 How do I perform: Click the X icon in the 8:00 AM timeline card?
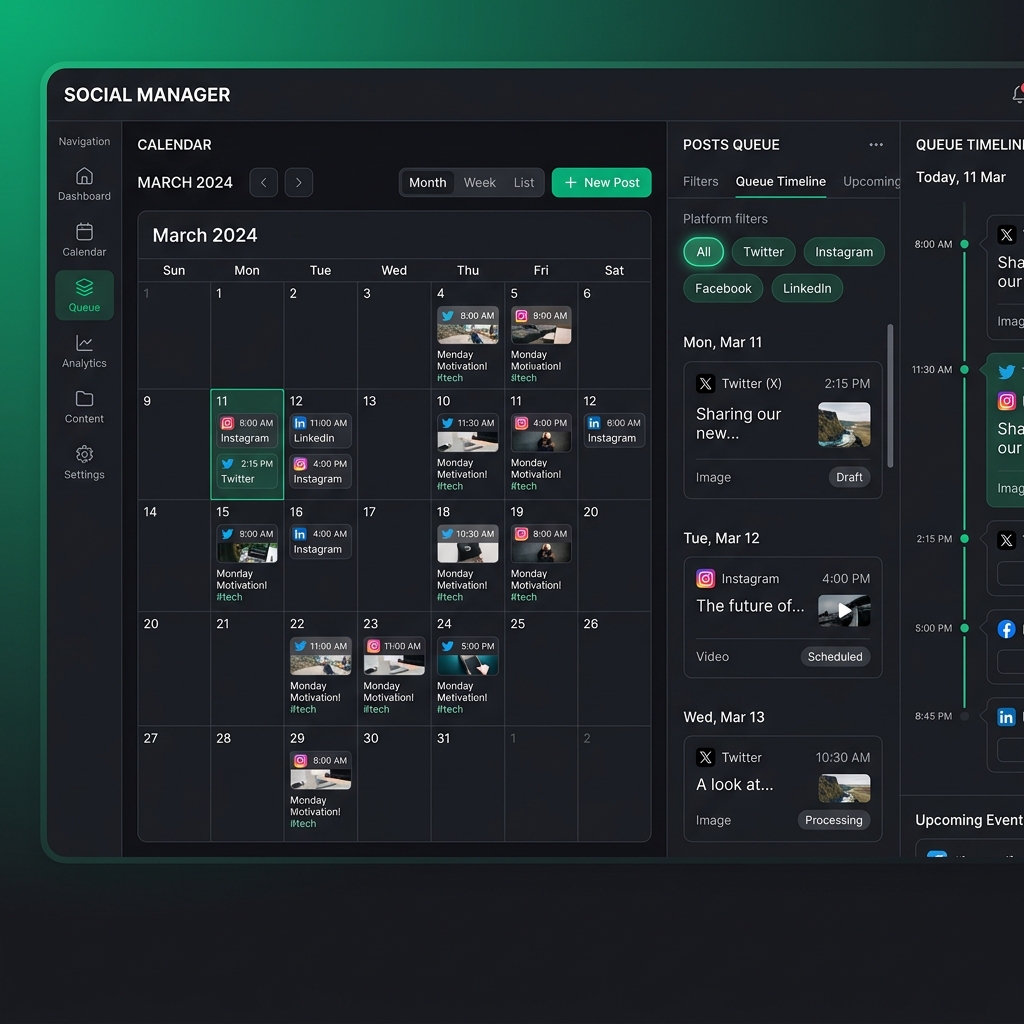[1006, 235]
